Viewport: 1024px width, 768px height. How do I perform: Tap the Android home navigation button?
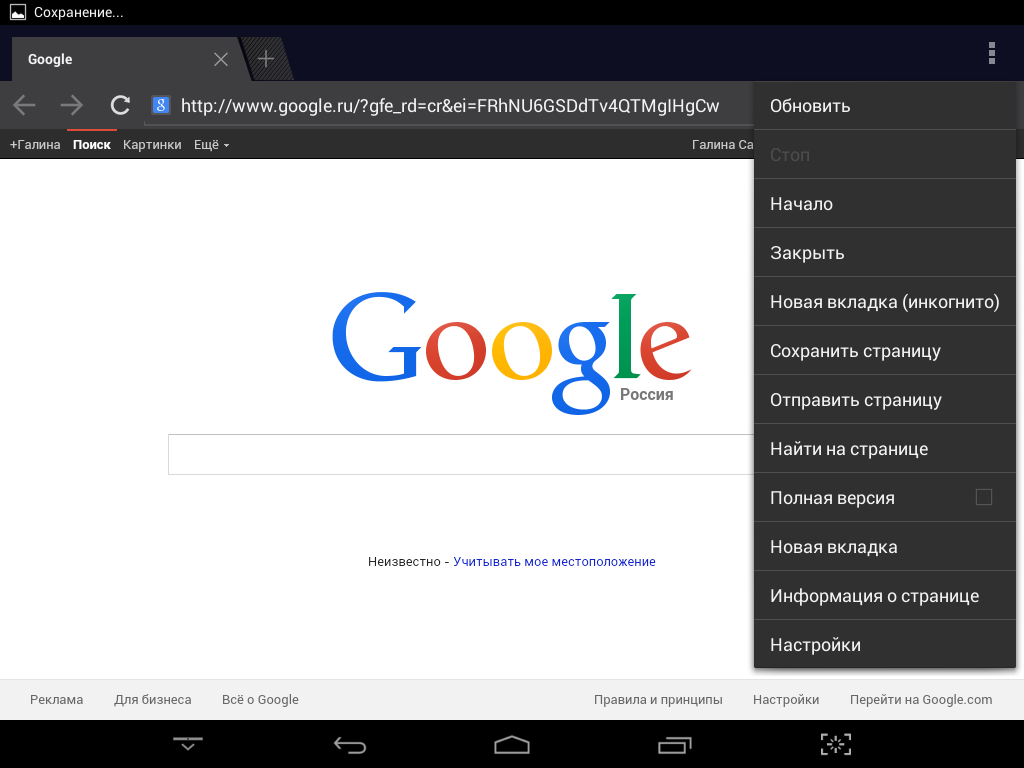click(x=512, y=744)
